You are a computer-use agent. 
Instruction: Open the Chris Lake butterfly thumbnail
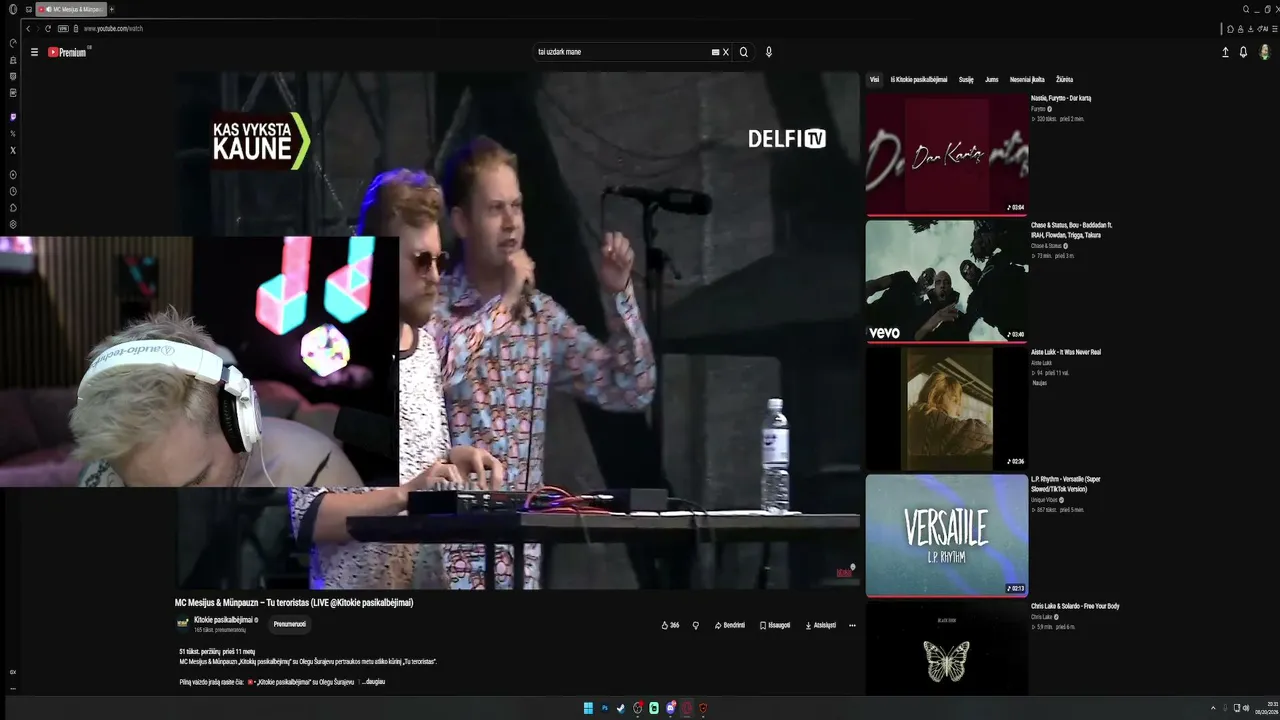[947, 648]
